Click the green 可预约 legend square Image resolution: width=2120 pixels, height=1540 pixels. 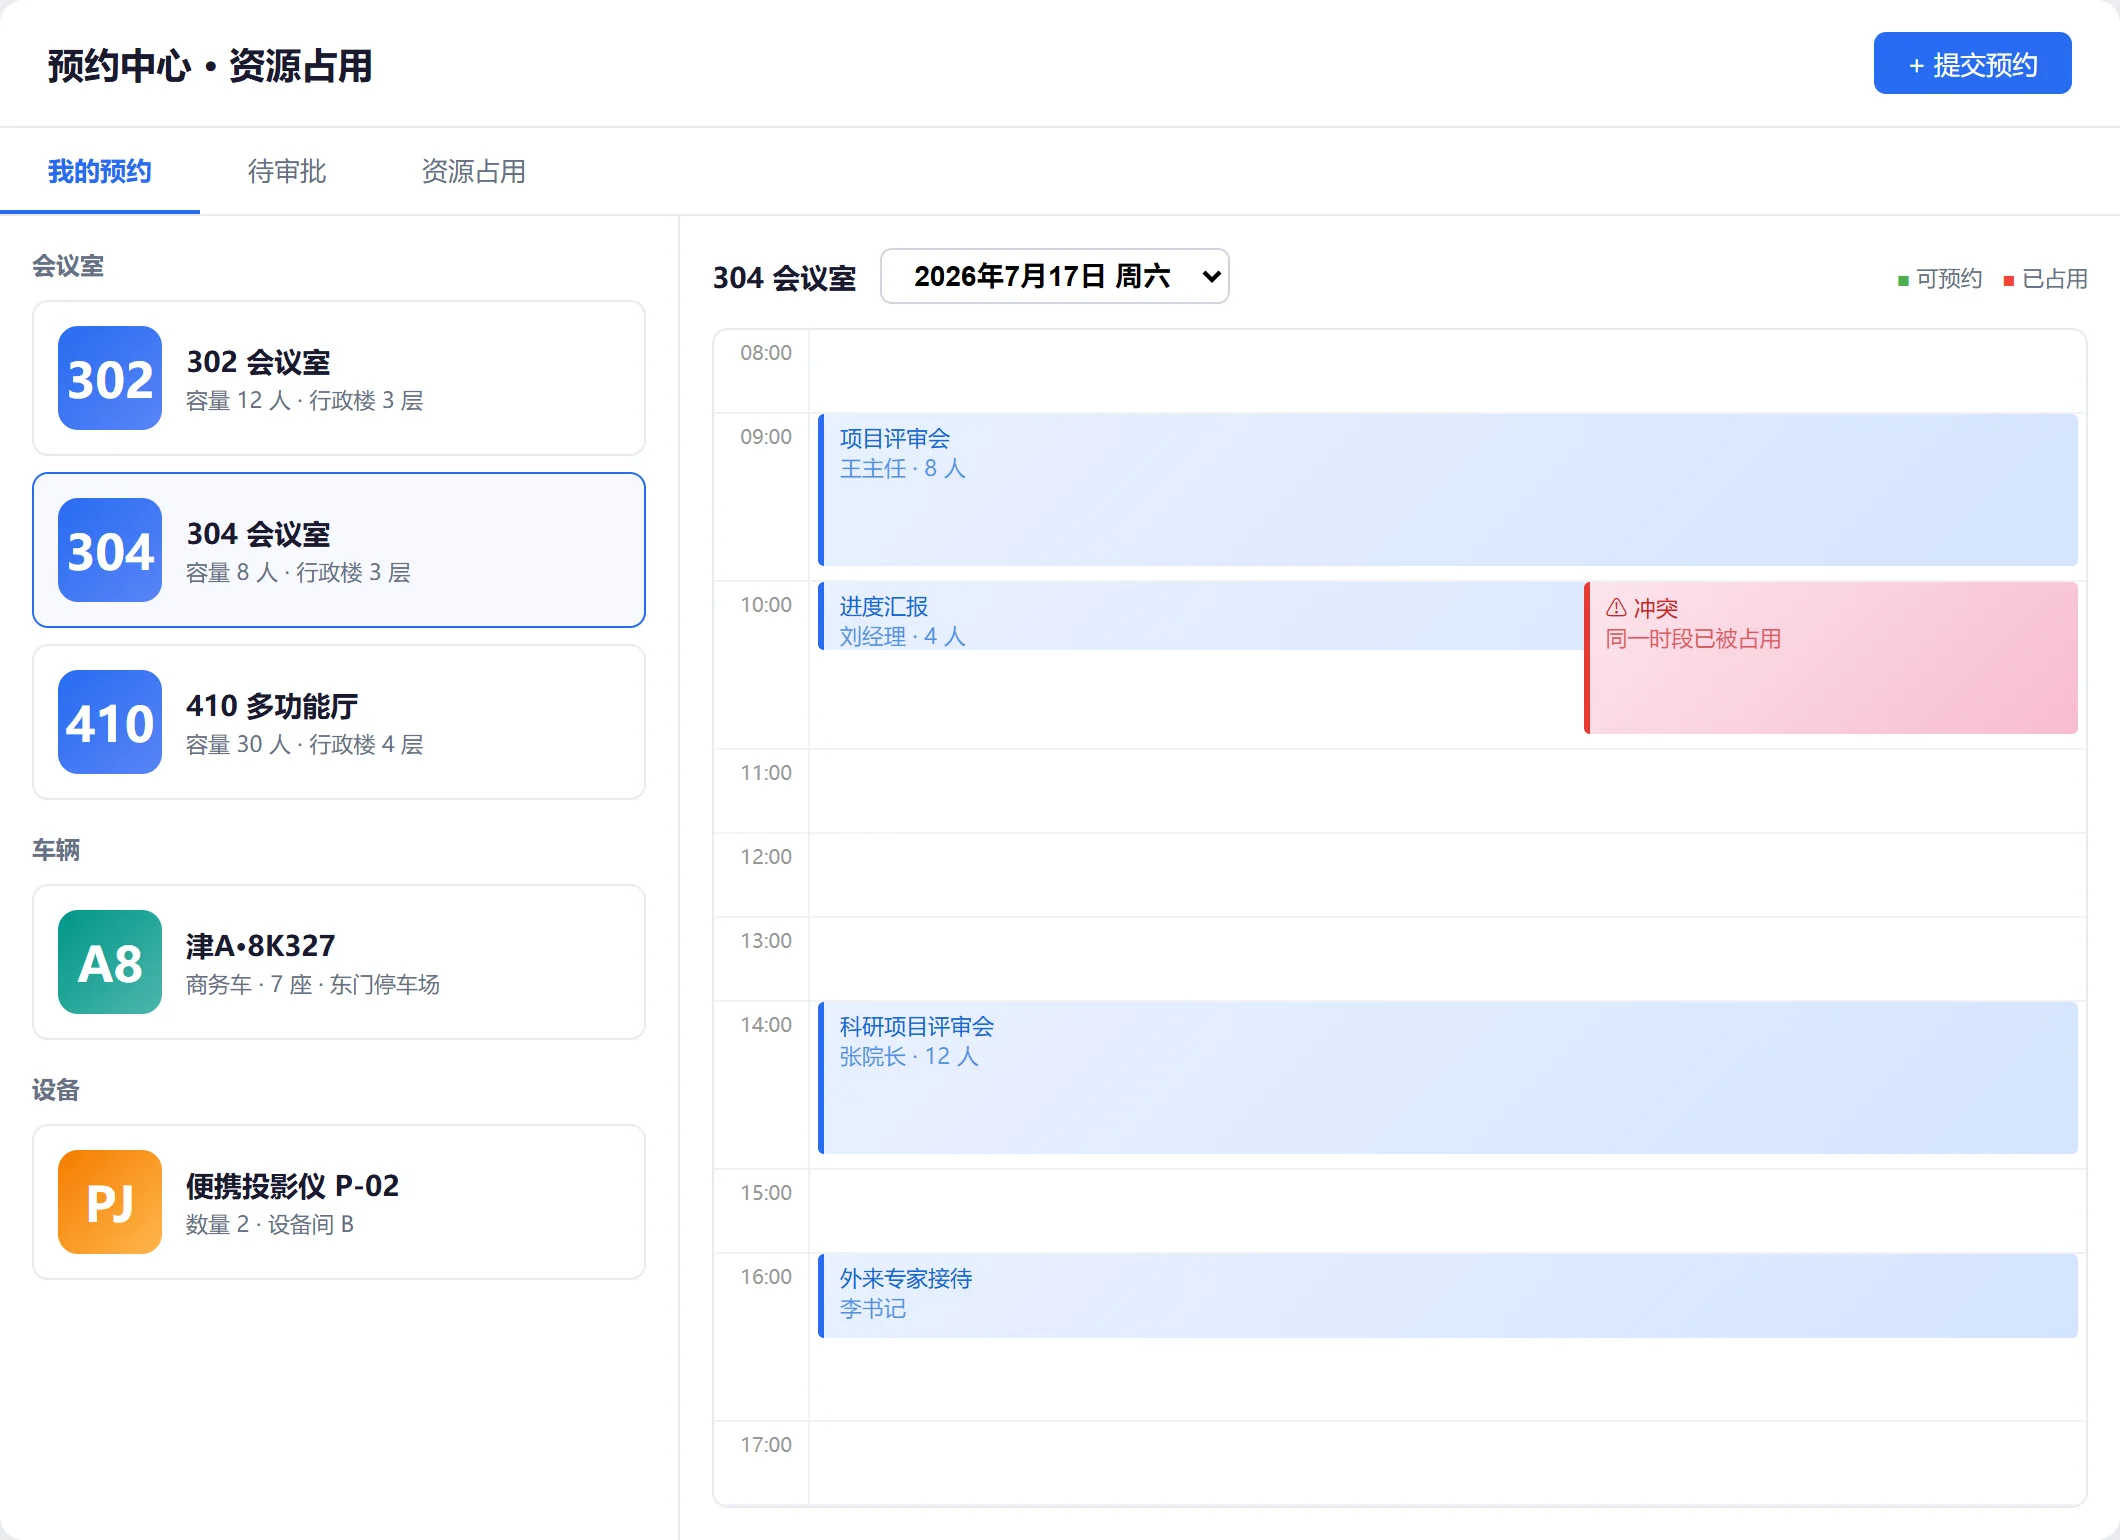coord(1903,281)
